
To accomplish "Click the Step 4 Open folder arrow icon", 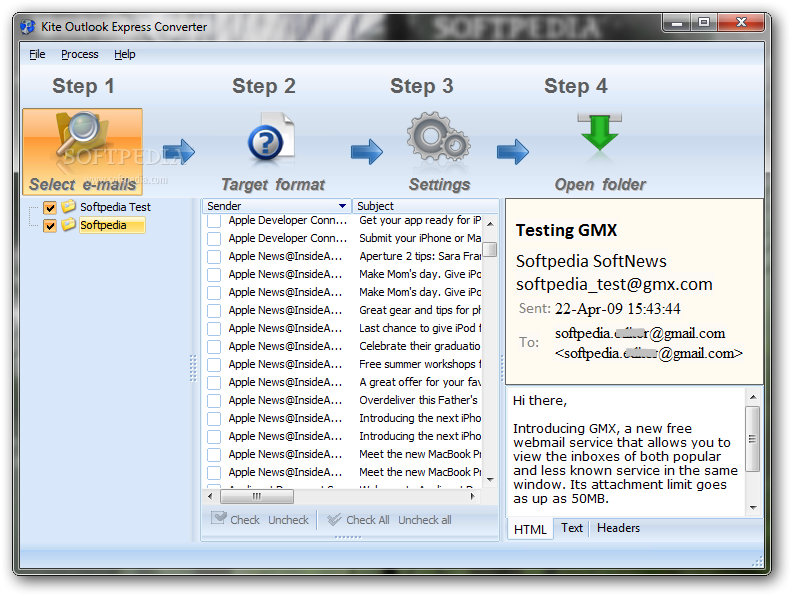I will tap(600, 131).
